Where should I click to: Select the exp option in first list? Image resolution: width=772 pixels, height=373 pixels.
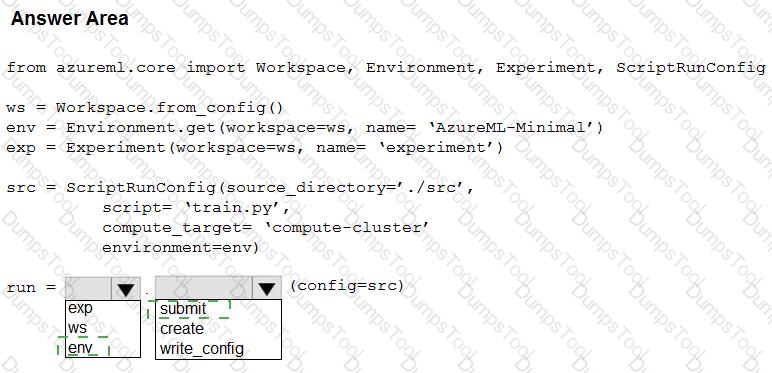point(80,309)
